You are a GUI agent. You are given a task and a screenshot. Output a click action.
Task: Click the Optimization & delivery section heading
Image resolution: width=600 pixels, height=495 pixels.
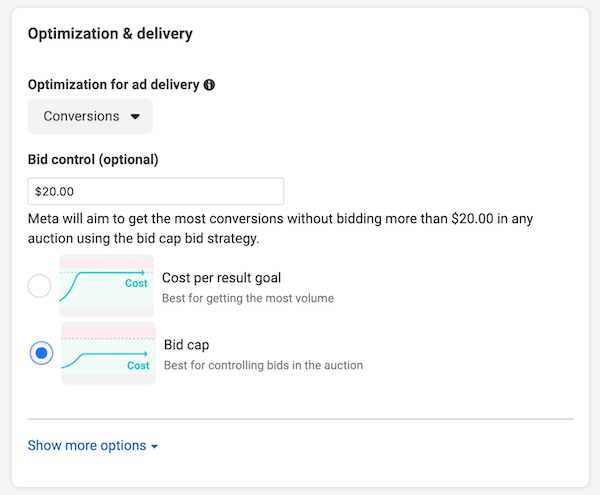(x=110, y=34)
